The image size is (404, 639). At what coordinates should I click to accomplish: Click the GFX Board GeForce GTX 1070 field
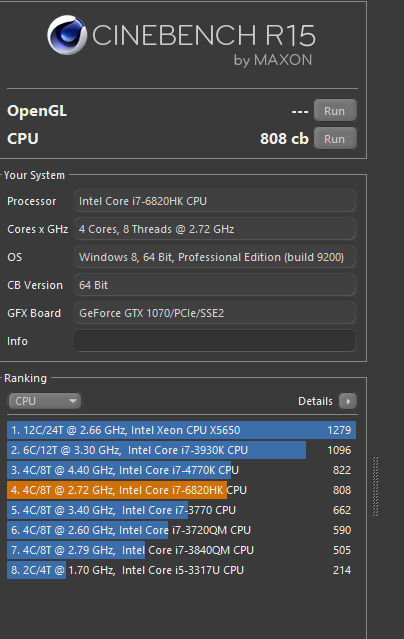(x=215, y=313)
